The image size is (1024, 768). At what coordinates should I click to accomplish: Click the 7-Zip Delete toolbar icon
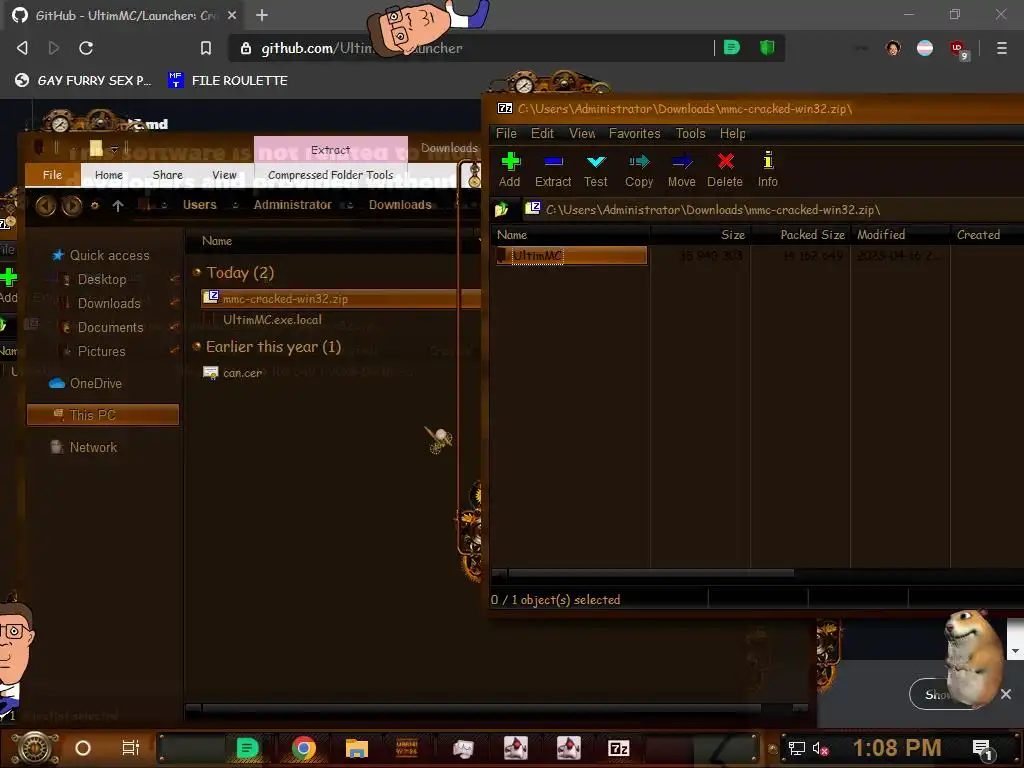point(725,161)
